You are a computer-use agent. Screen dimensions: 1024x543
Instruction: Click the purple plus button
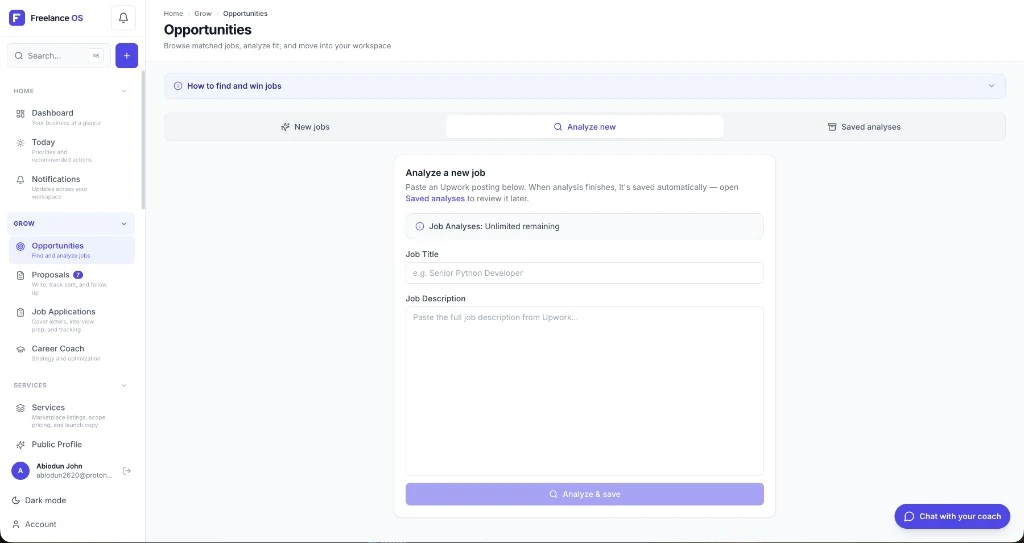click(x=127, y=56)
